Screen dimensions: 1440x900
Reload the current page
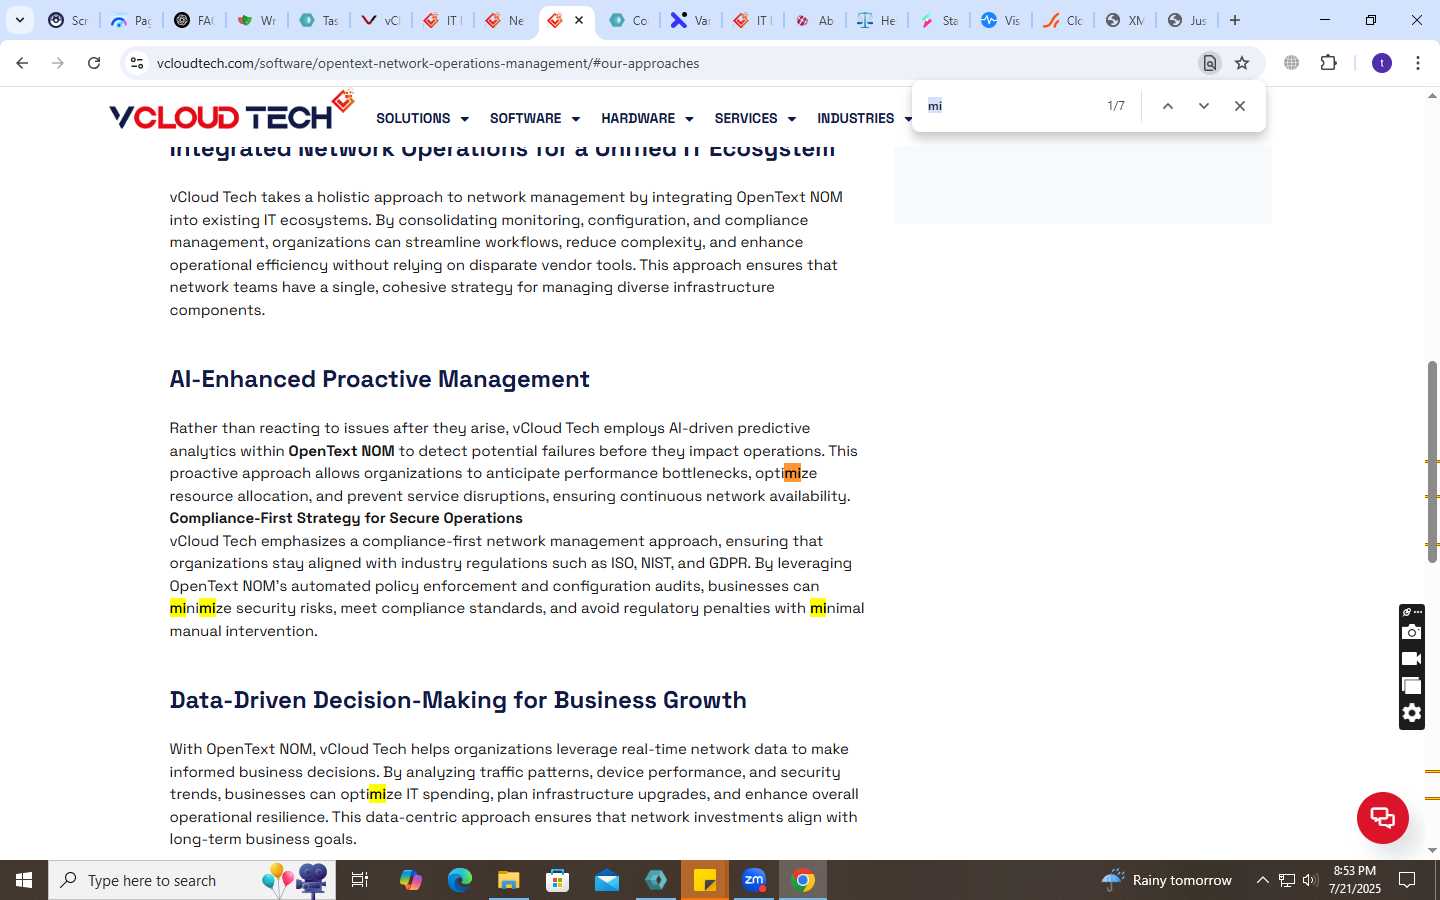point(94,63)
